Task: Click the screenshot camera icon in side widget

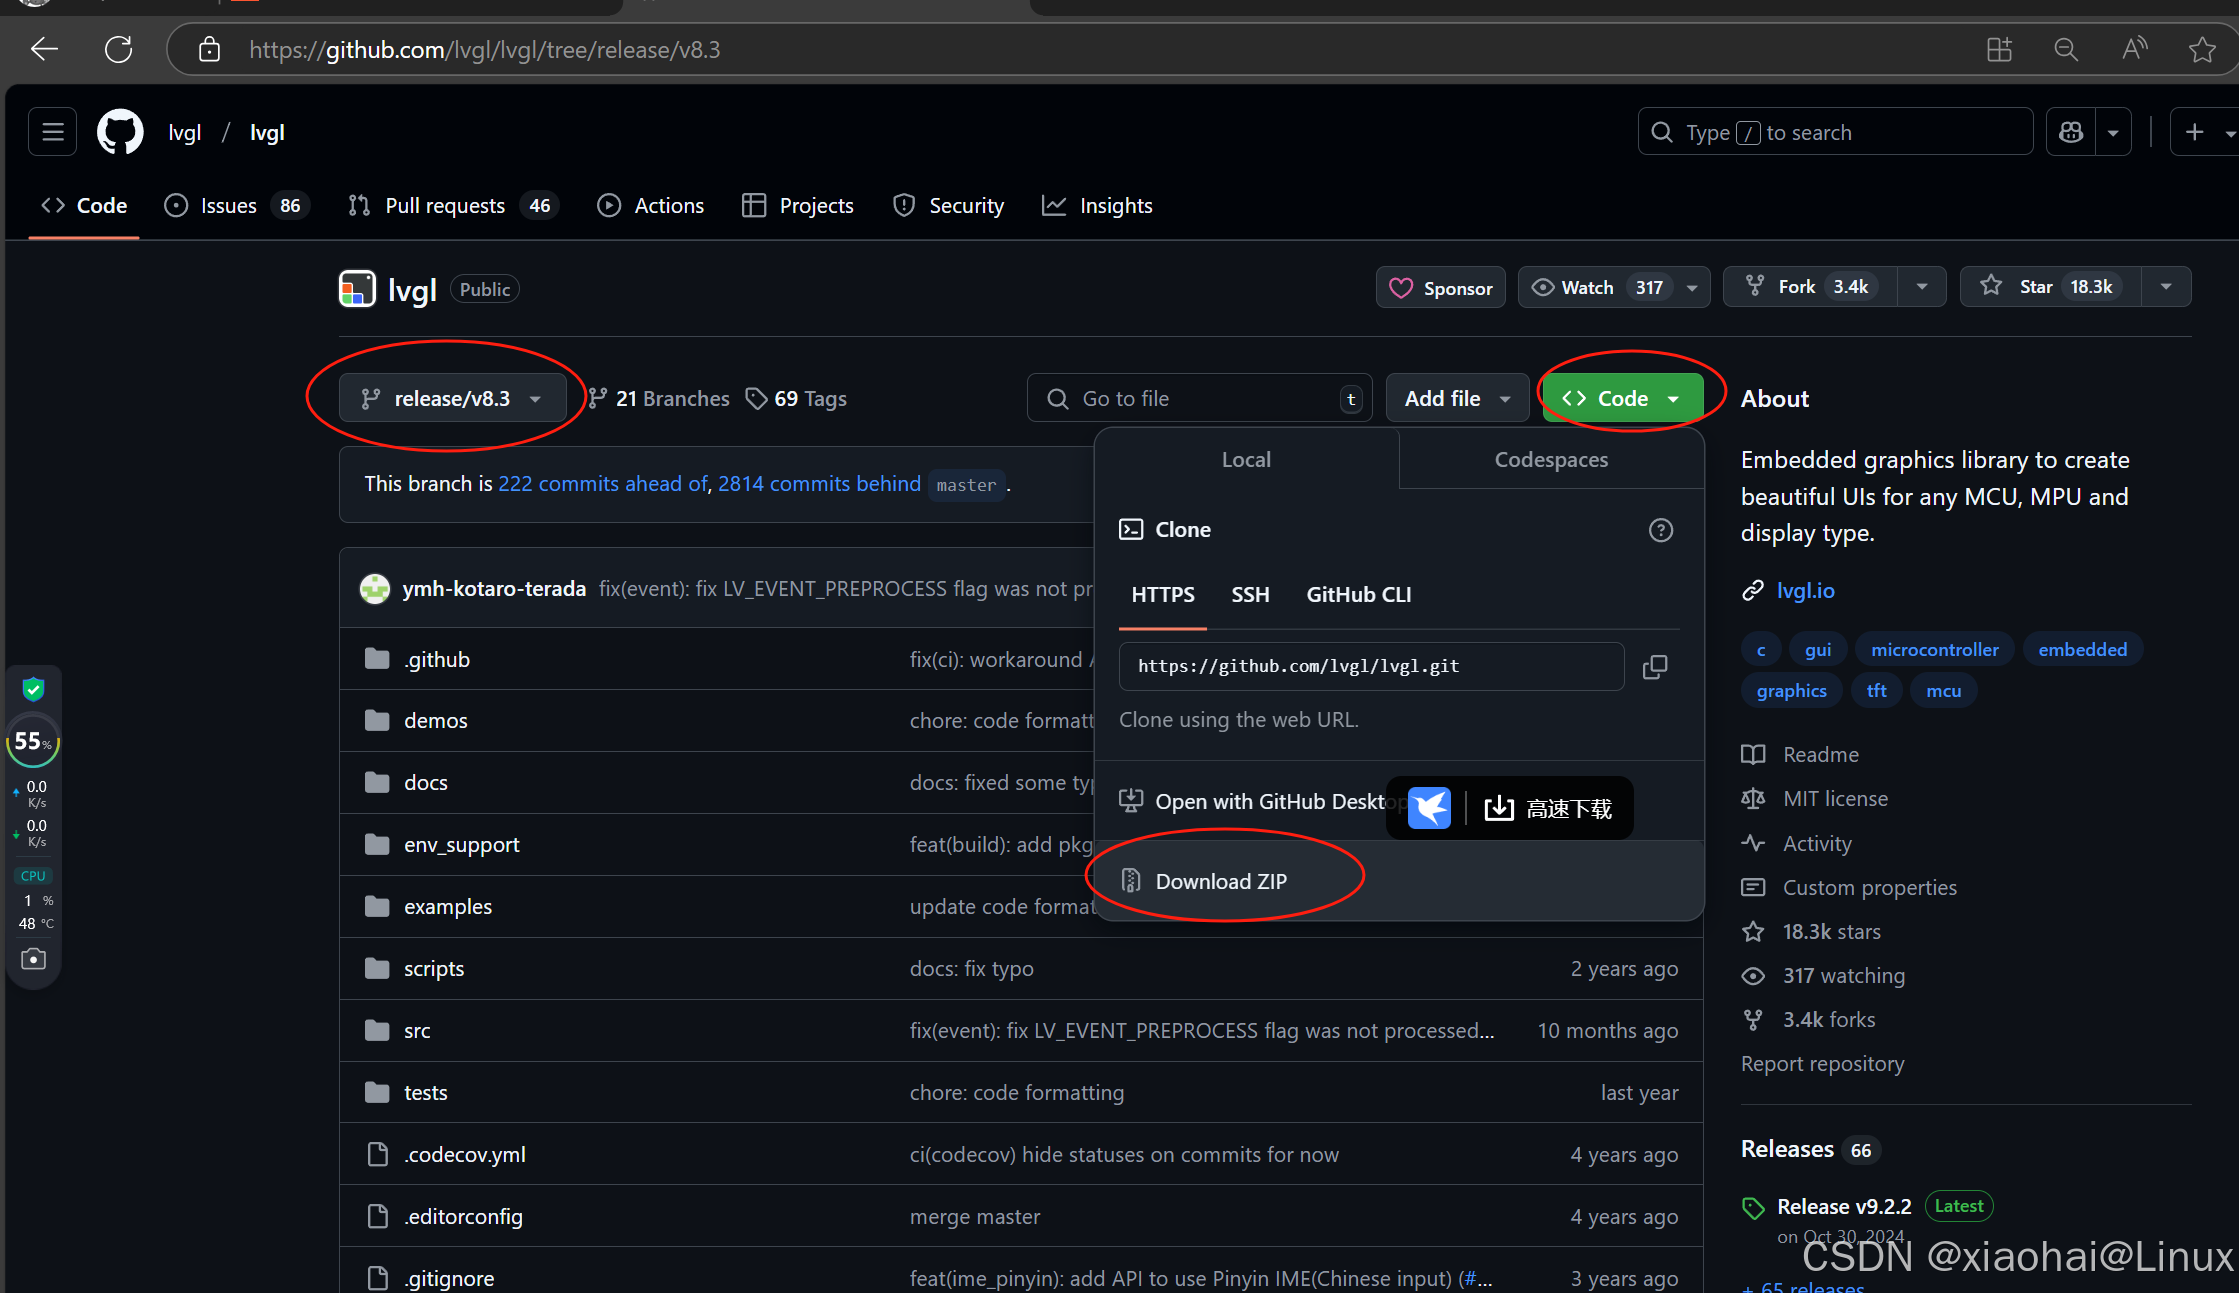Action: click(33, 959)
